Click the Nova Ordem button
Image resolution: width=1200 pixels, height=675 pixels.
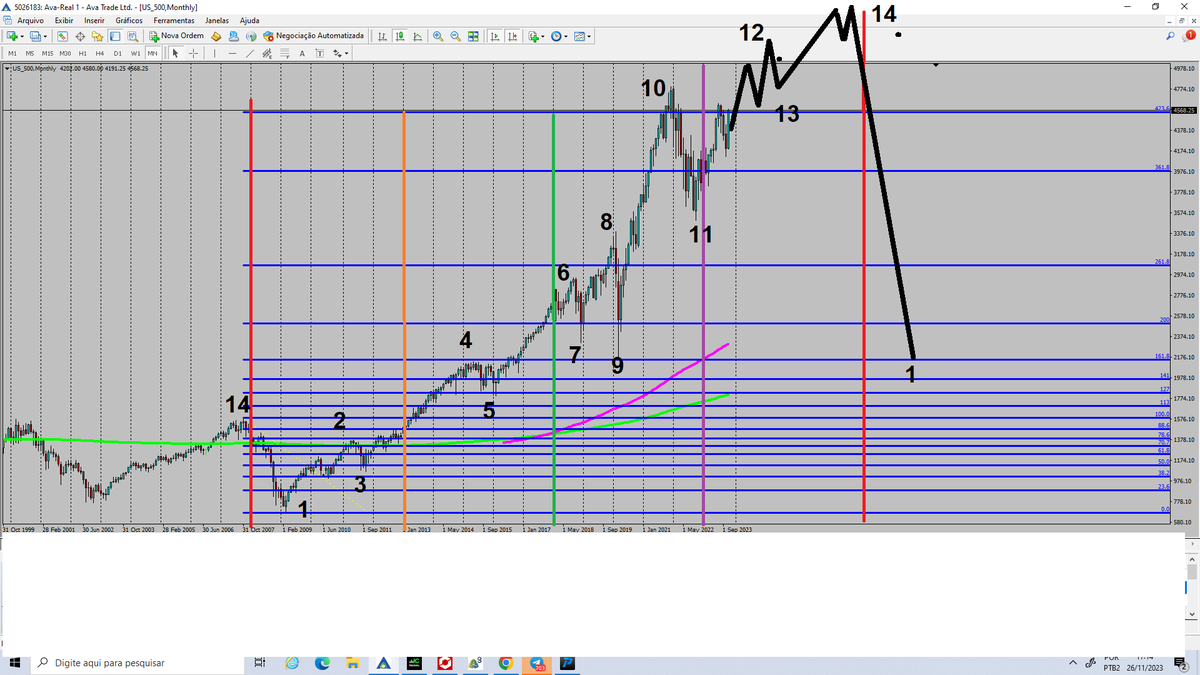(176, 36)
